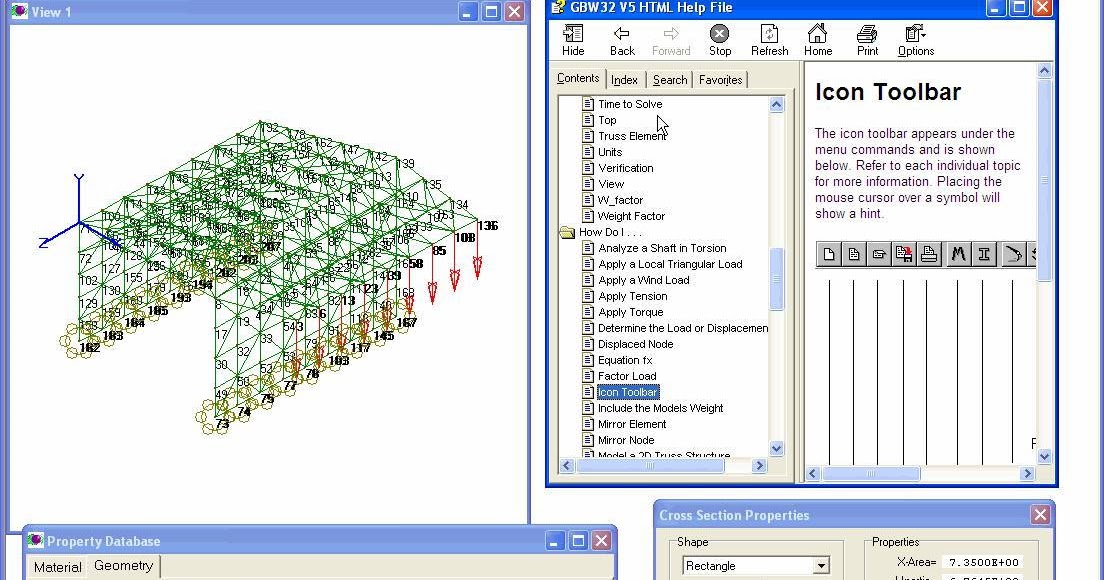Hide the help navigation pane

(x=572, y=40)
